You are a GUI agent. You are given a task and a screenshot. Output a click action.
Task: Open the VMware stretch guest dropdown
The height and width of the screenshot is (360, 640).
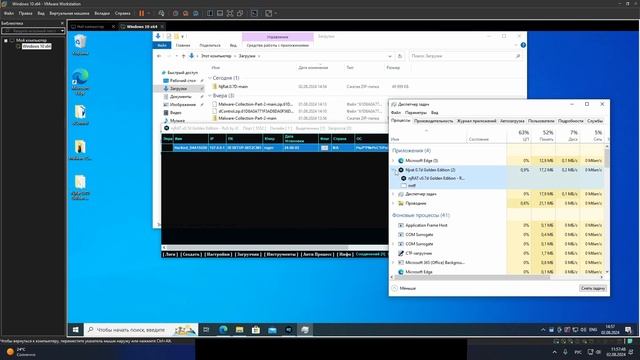coord(276,13)
